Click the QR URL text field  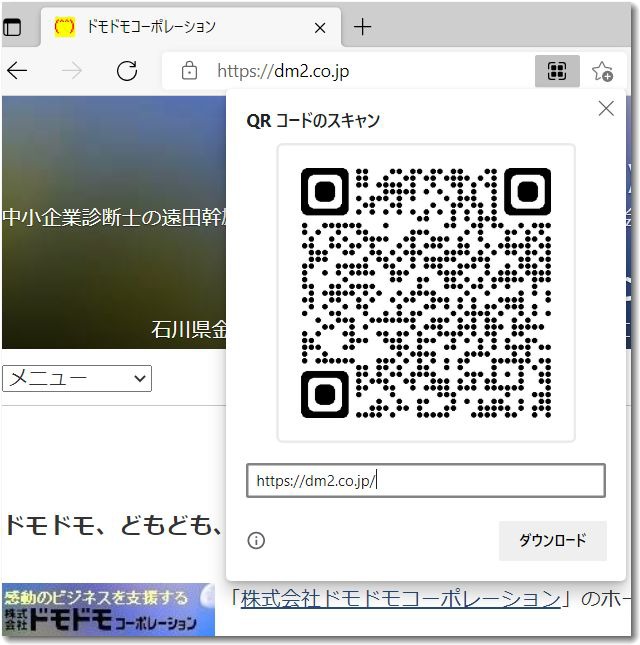[426, 480]
